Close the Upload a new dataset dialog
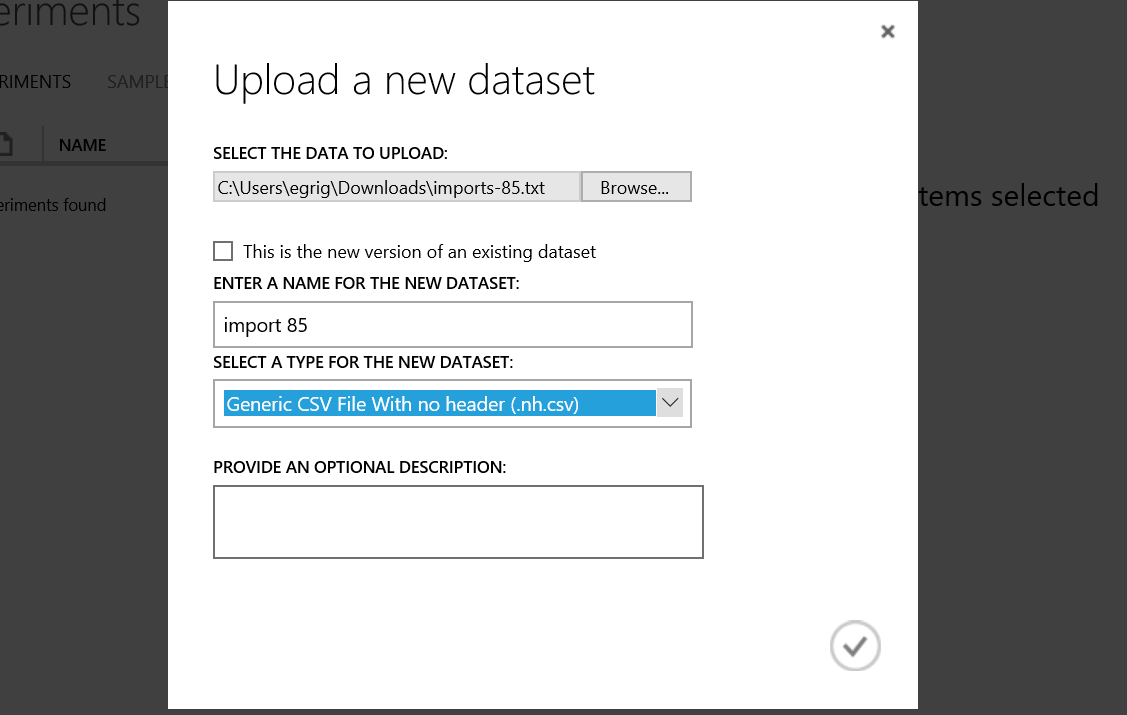The width and height of the screenshot is (1127, 715). pyautogui.click(x=887, y=32)
